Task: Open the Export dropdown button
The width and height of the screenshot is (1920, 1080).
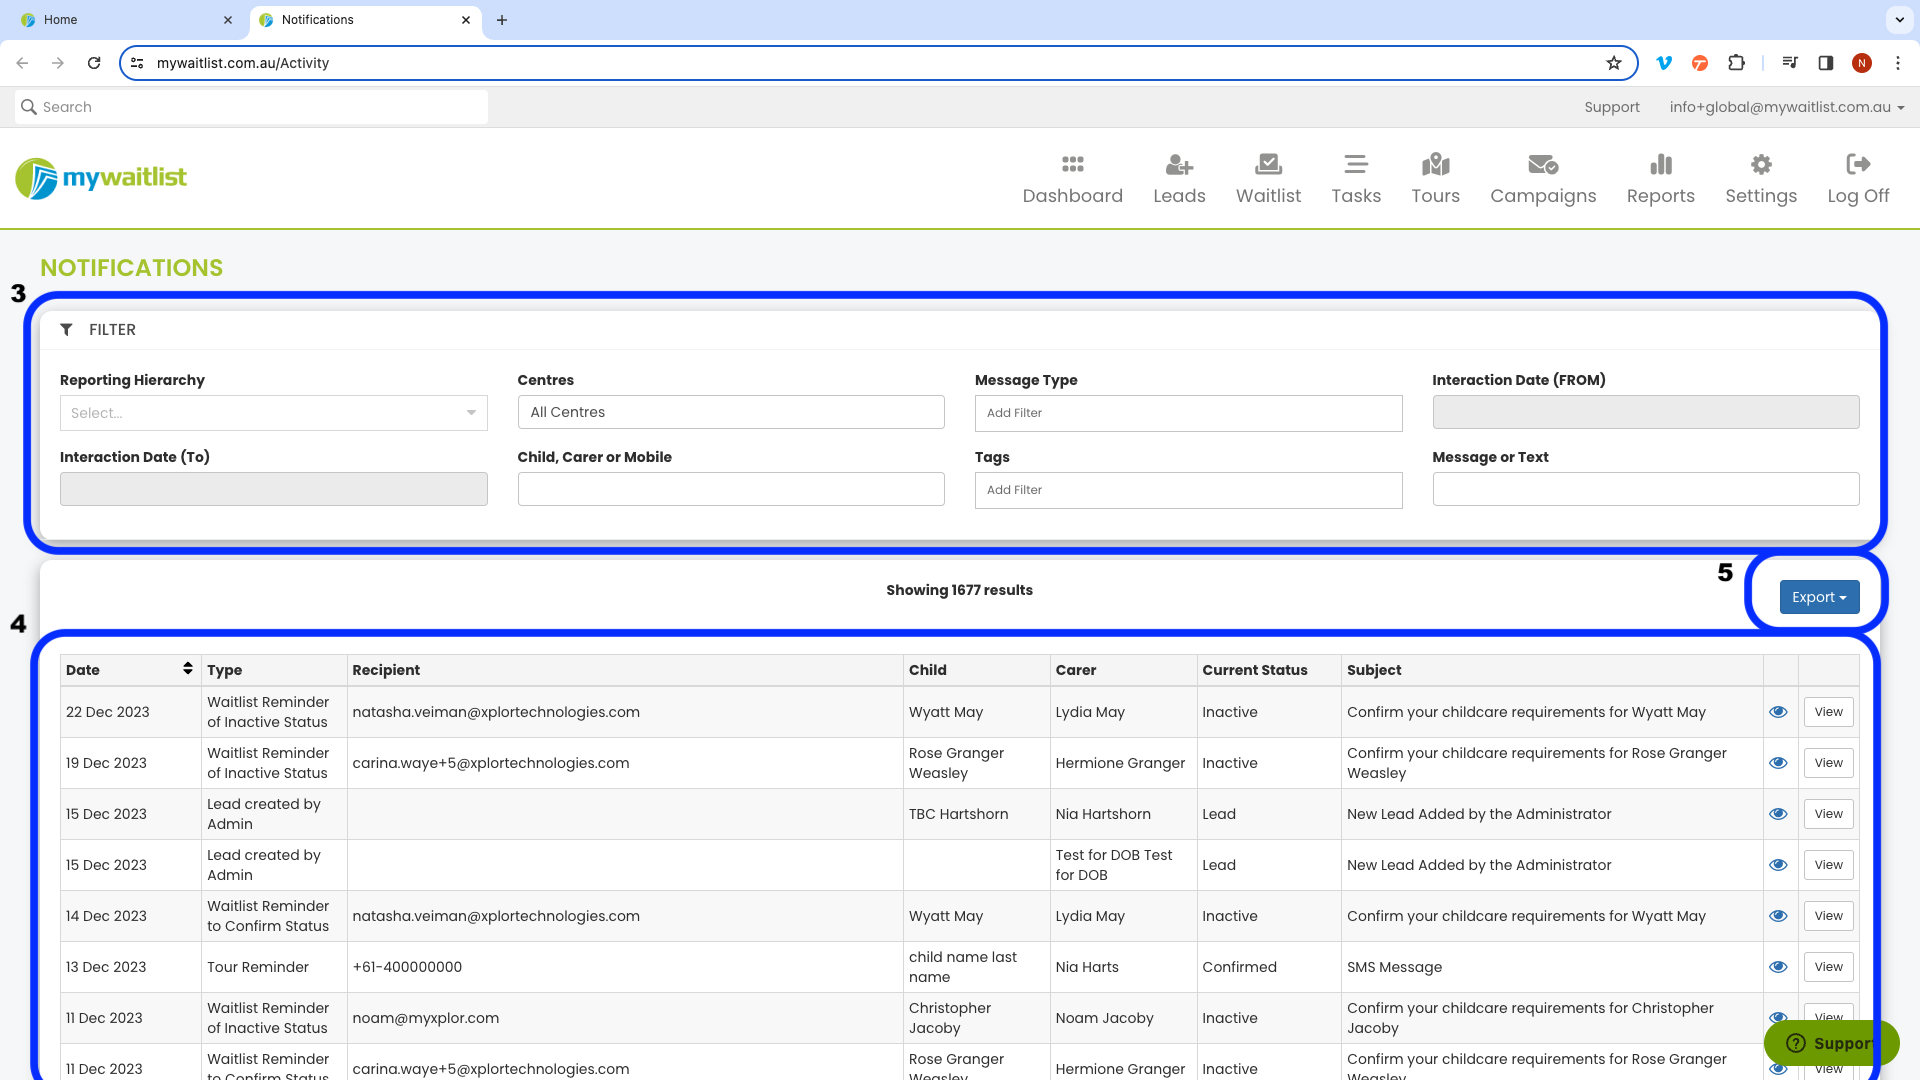Action: [1819, 597]
